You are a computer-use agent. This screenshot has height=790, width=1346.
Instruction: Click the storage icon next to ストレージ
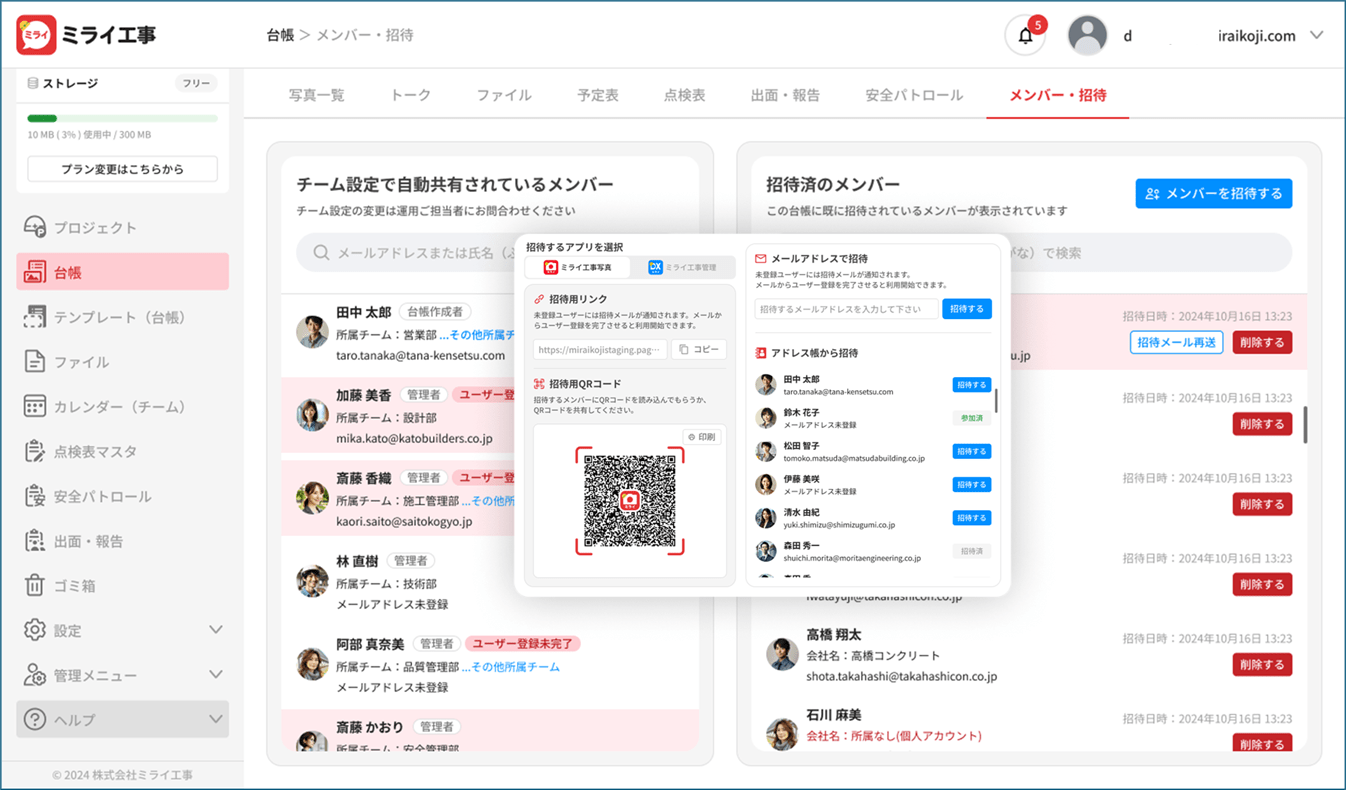33,84
